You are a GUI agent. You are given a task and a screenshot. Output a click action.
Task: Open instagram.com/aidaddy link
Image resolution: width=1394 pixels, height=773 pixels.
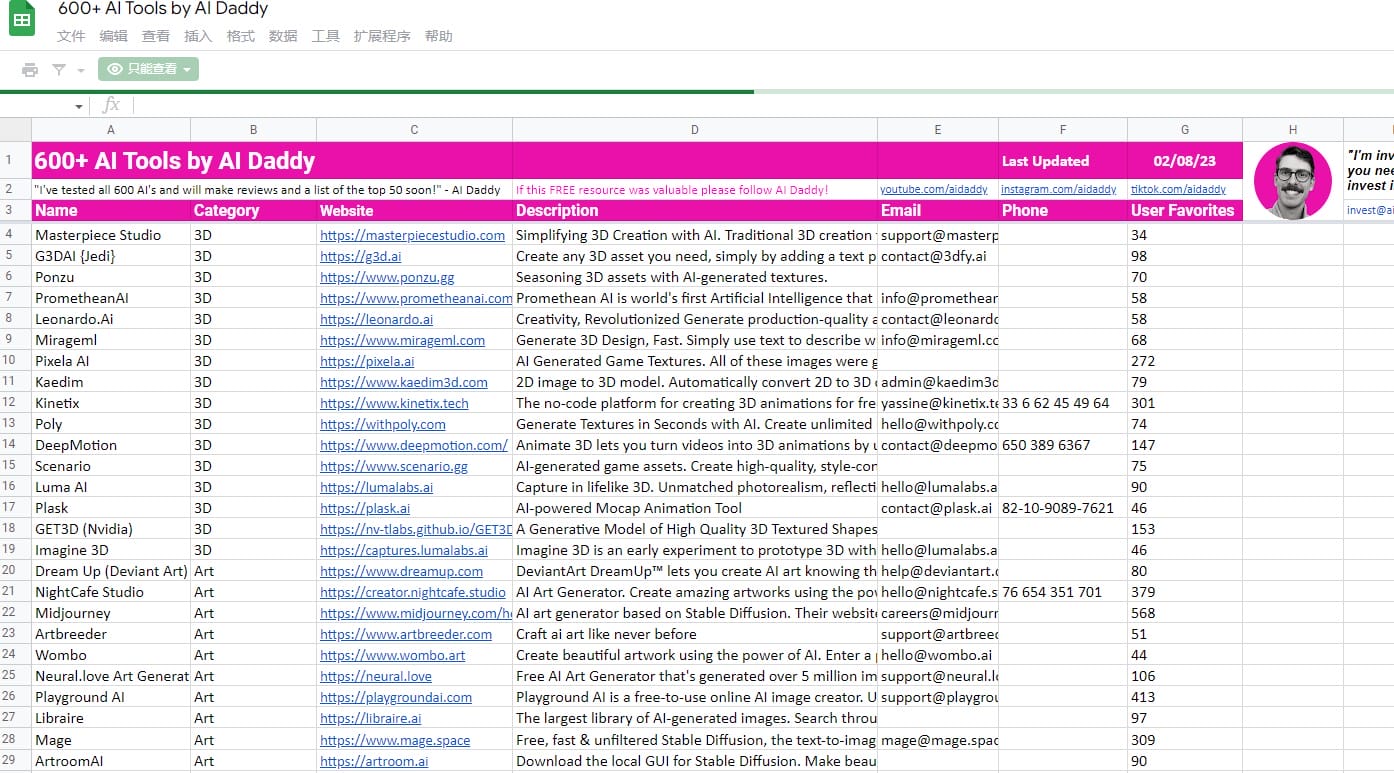(x=1059, y=189)
